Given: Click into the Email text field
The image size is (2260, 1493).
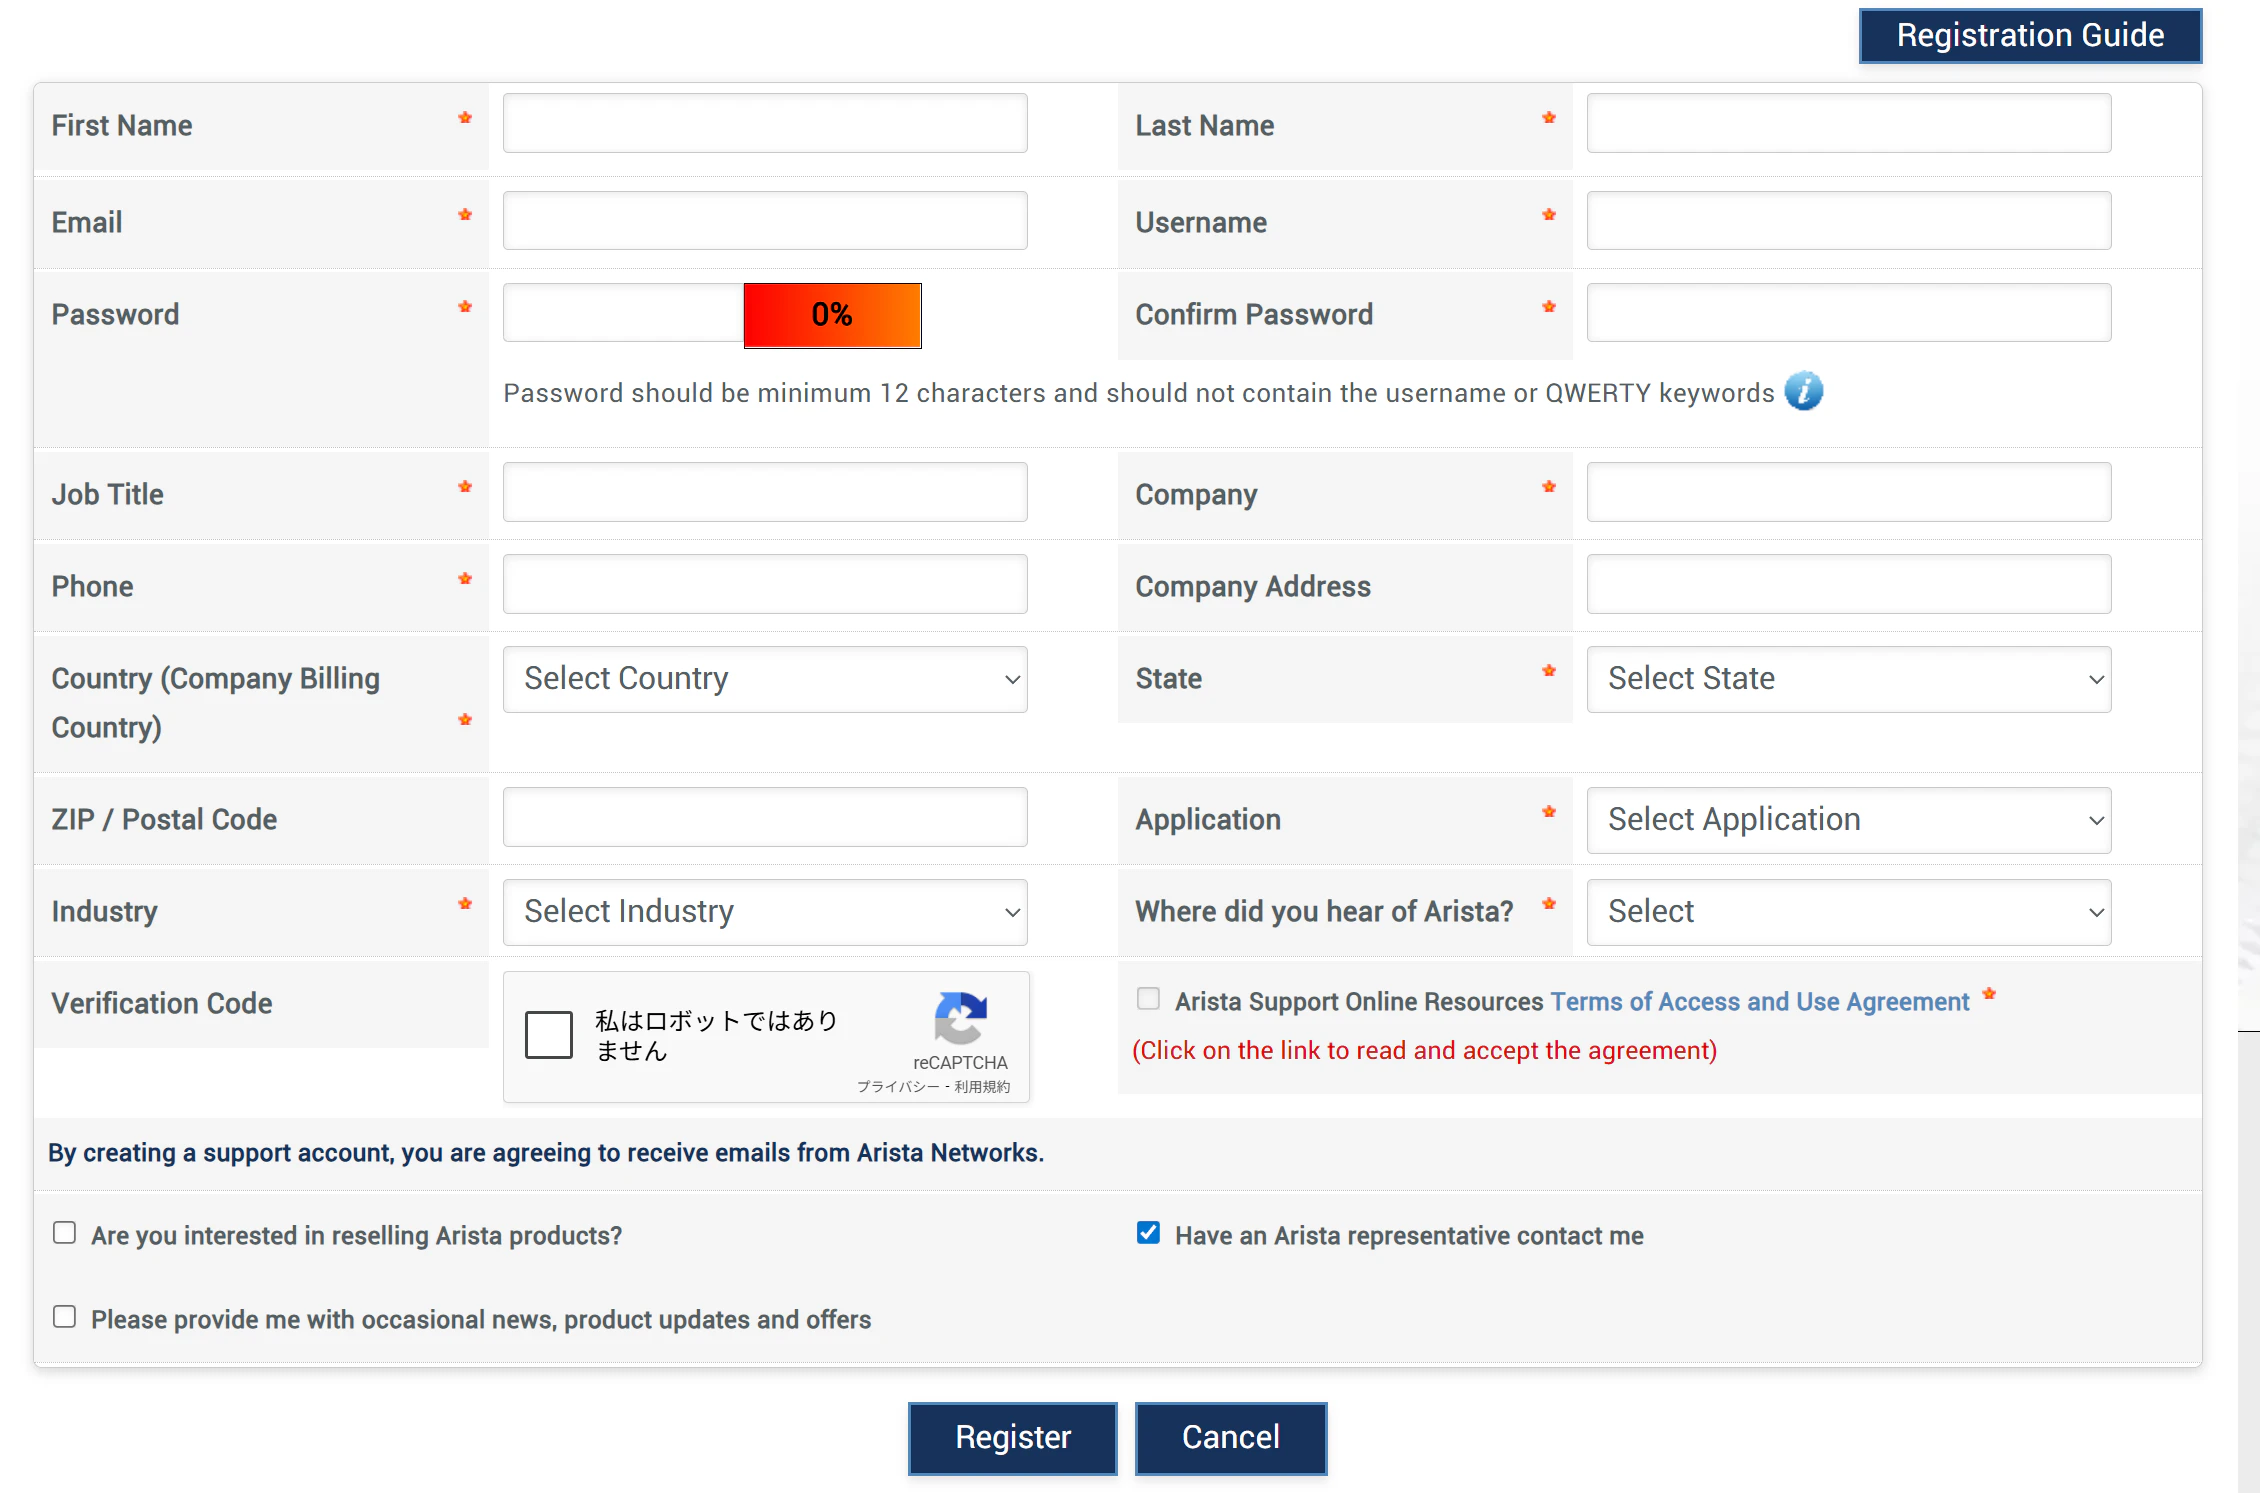Looking at the screenshot, I should click(x=765, y=221).
